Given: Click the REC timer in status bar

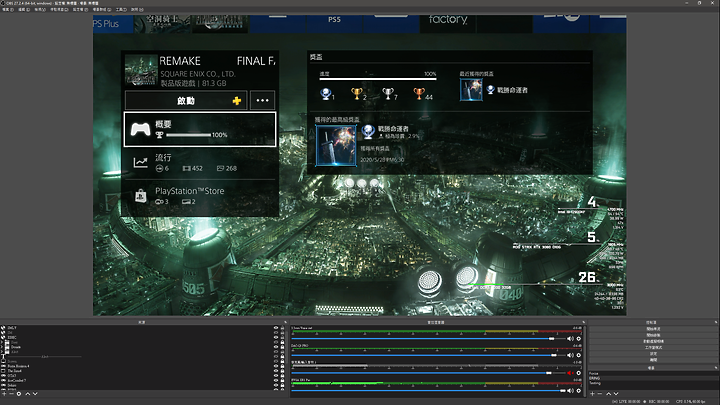Looking at the screenshot, I should [x=657, y=401].
